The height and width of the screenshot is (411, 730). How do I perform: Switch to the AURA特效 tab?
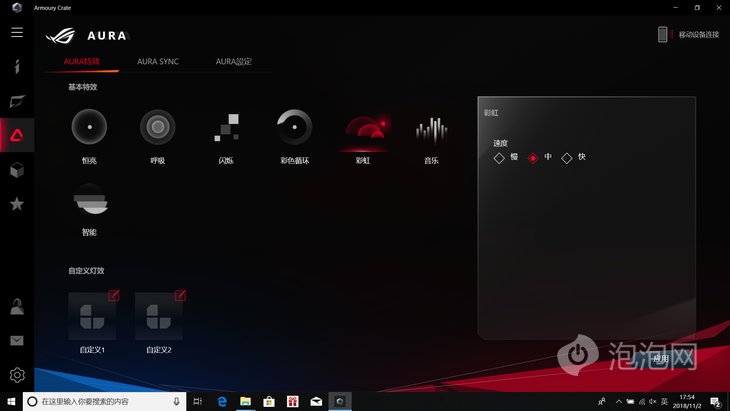click(x=81, y=61)
